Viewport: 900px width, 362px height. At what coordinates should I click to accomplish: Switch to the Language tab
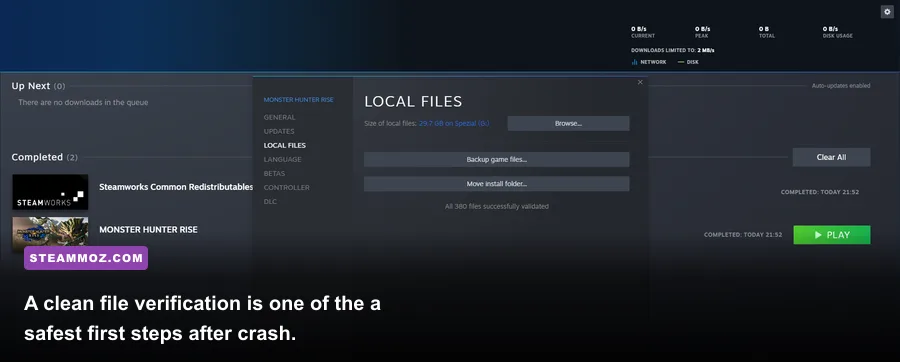(x=282, y=159)
